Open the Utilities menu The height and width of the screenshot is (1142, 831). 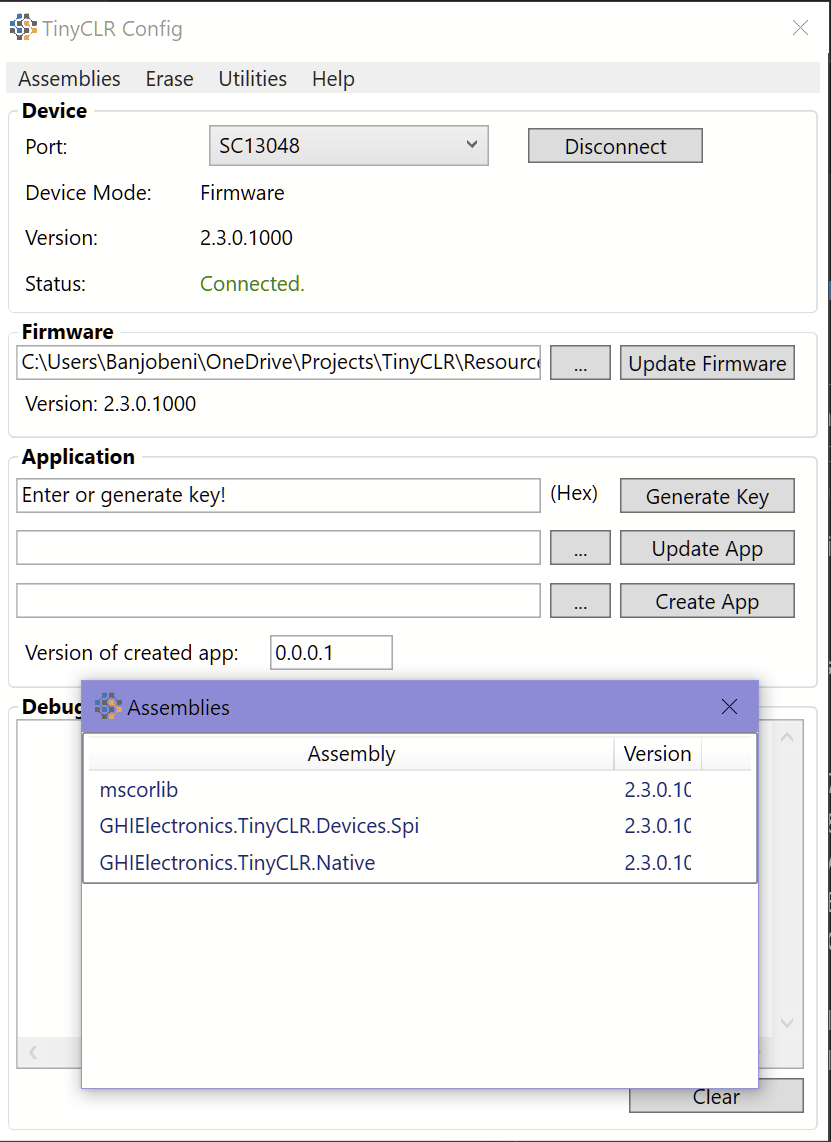[253, 79]
